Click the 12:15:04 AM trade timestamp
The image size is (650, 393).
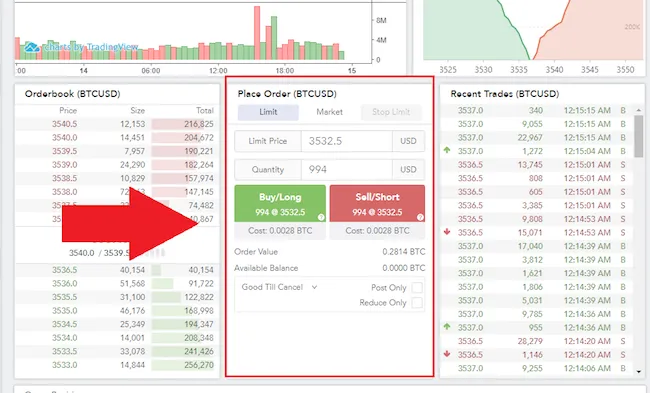pos(587,151)
